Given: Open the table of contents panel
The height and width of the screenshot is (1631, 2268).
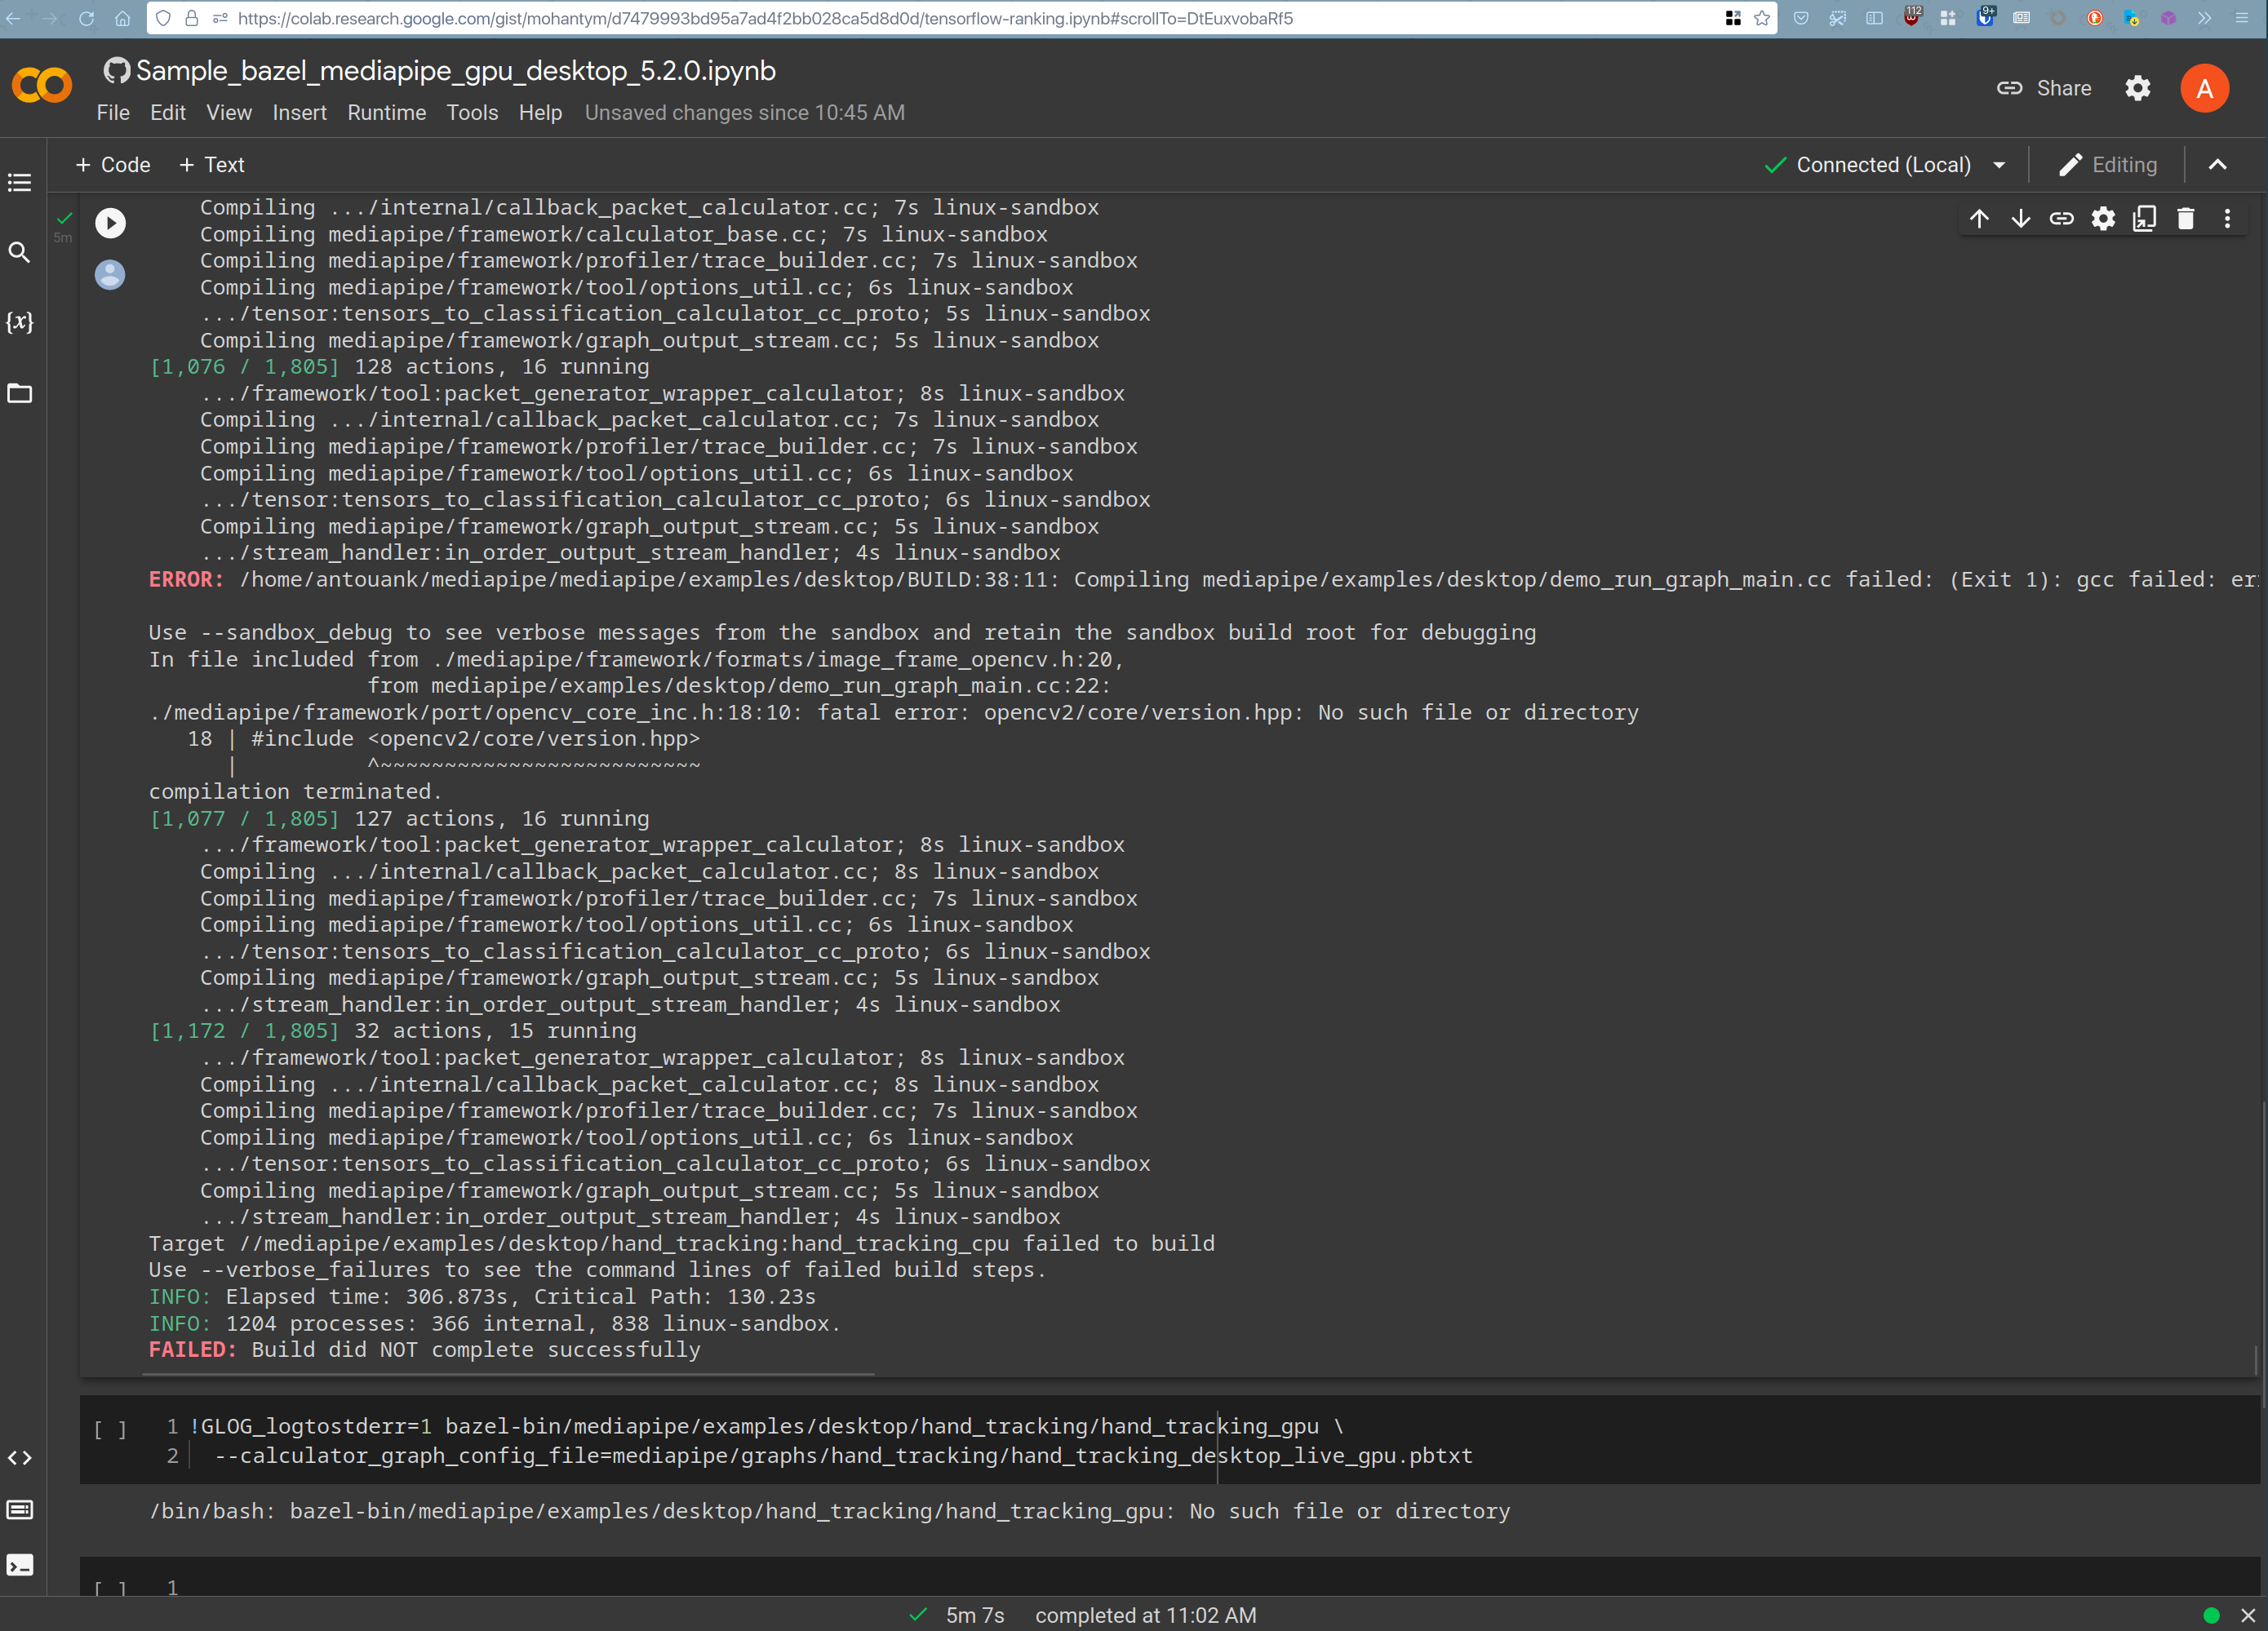Looking at the screenshot, I should coord(19,183).
